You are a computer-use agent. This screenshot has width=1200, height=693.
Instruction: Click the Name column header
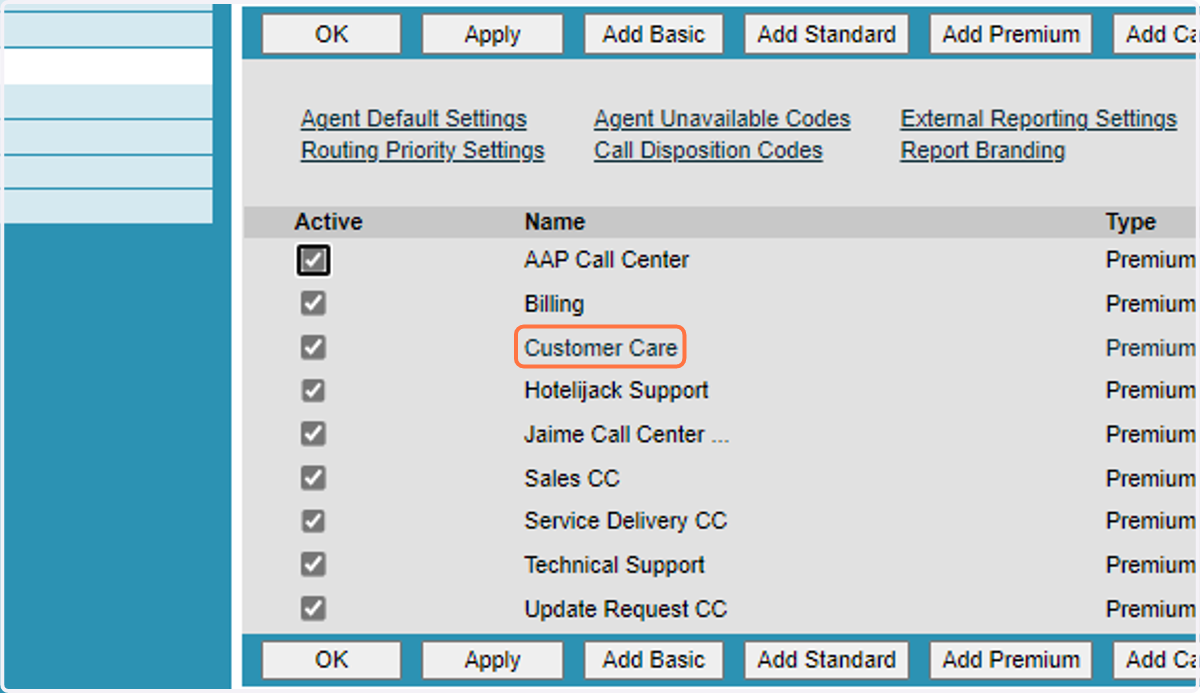(x=555, y=222)
